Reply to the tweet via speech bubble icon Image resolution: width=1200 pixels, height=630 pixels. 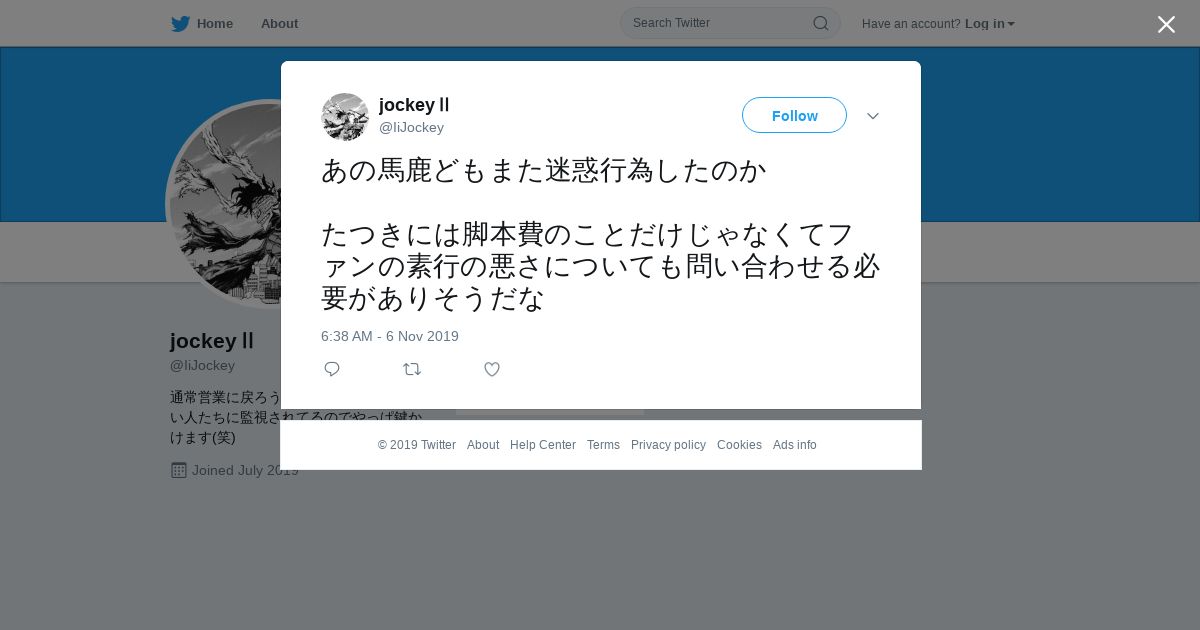(x=332, y=369)
